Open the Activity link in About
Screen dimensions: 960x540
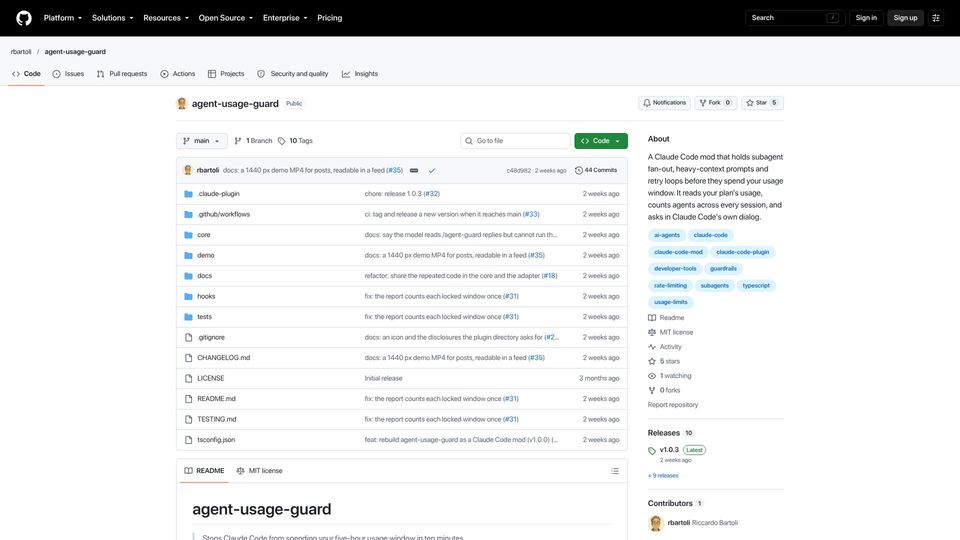[x=665, y=347]
